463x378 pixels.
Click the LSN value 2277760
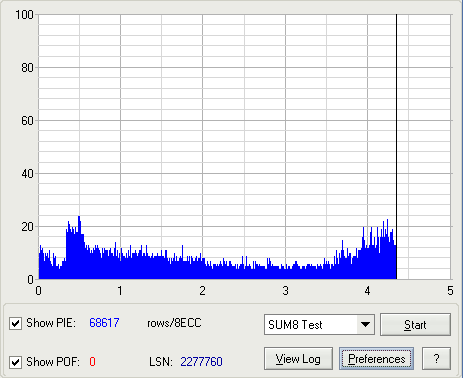click(x=201, y=362)
